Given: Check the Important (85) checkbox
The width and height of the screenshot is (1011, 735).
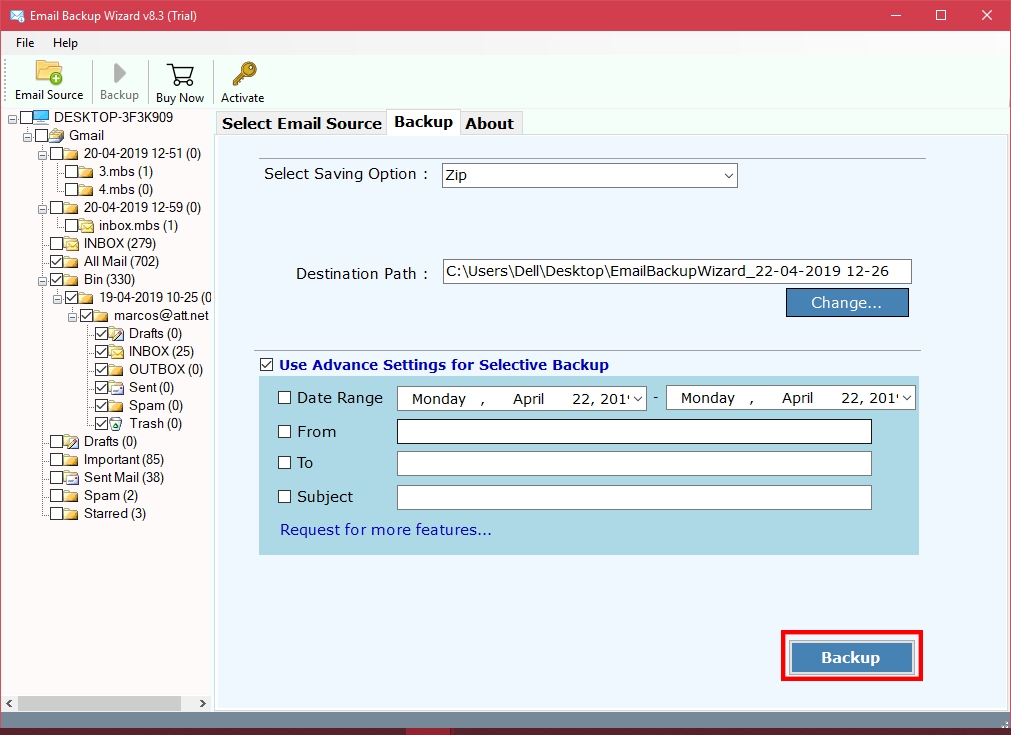Looking at the screenshot, I should point(56,460).
